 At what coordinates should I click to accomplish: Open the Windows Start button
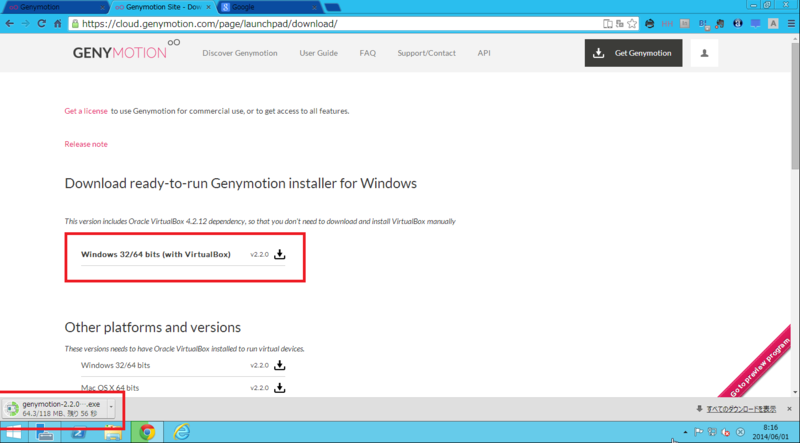pos(14,432)
